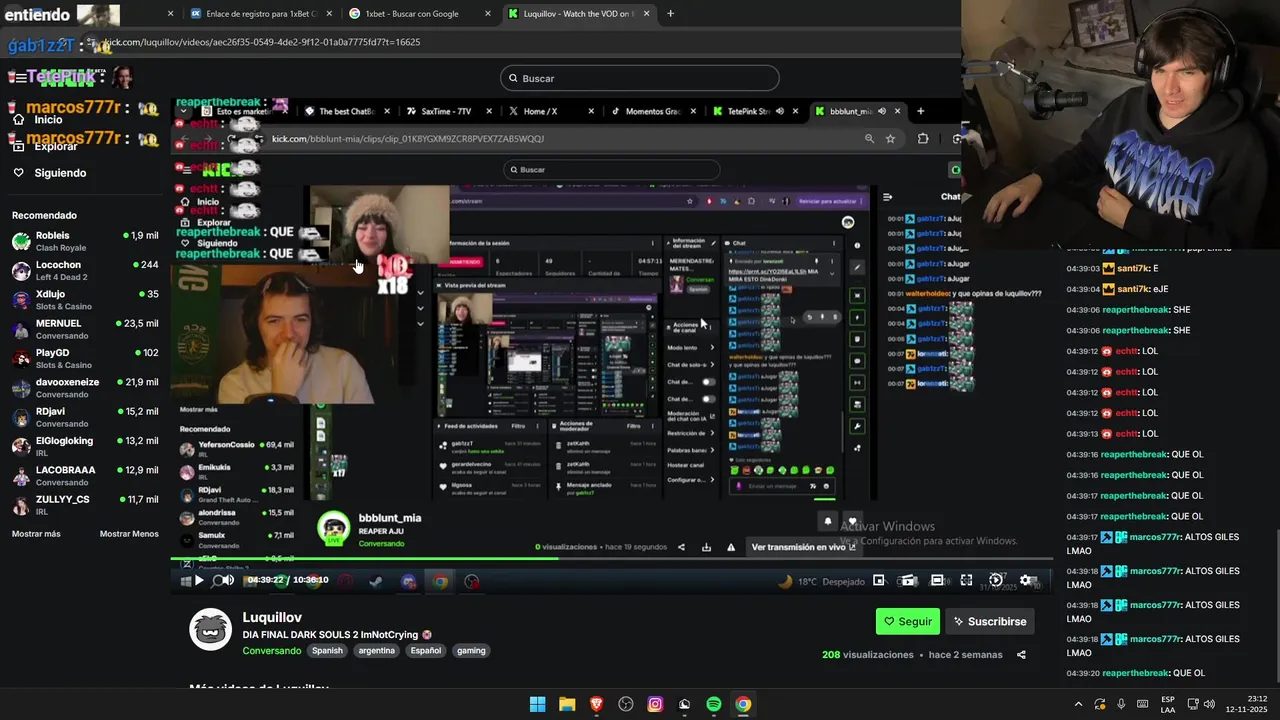The height and width of the screenshot is (720, 1280).
Task: Open recommended channel Locochon
Action: click(x=85, y=270)
